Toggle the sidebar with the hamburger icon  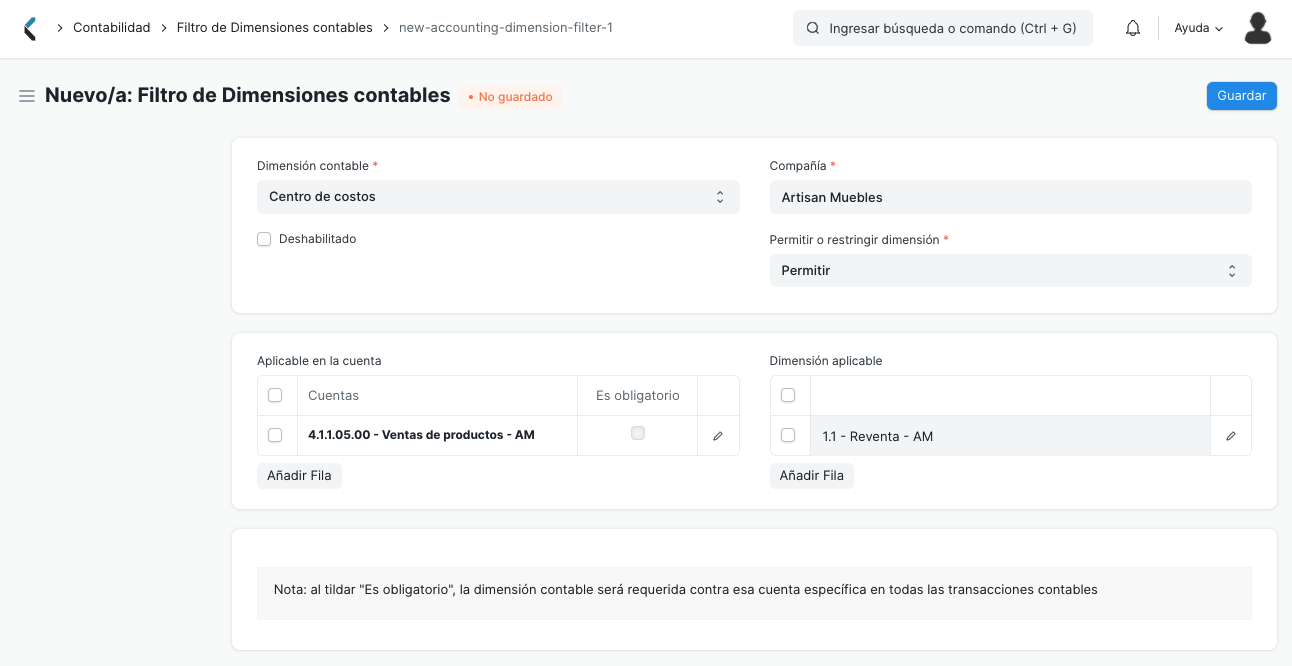point(26,96)
